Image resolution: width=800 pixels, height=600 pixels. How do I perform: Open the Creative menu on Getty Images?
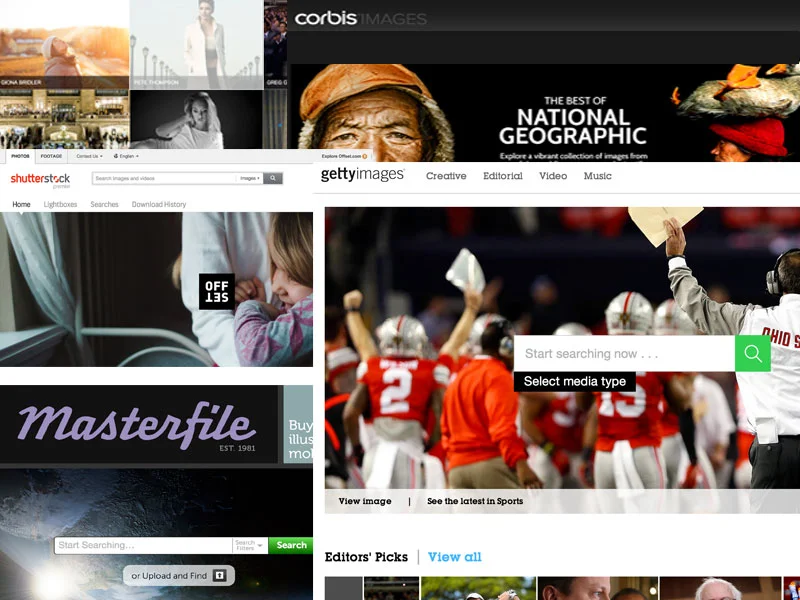[x=446, y=176]
